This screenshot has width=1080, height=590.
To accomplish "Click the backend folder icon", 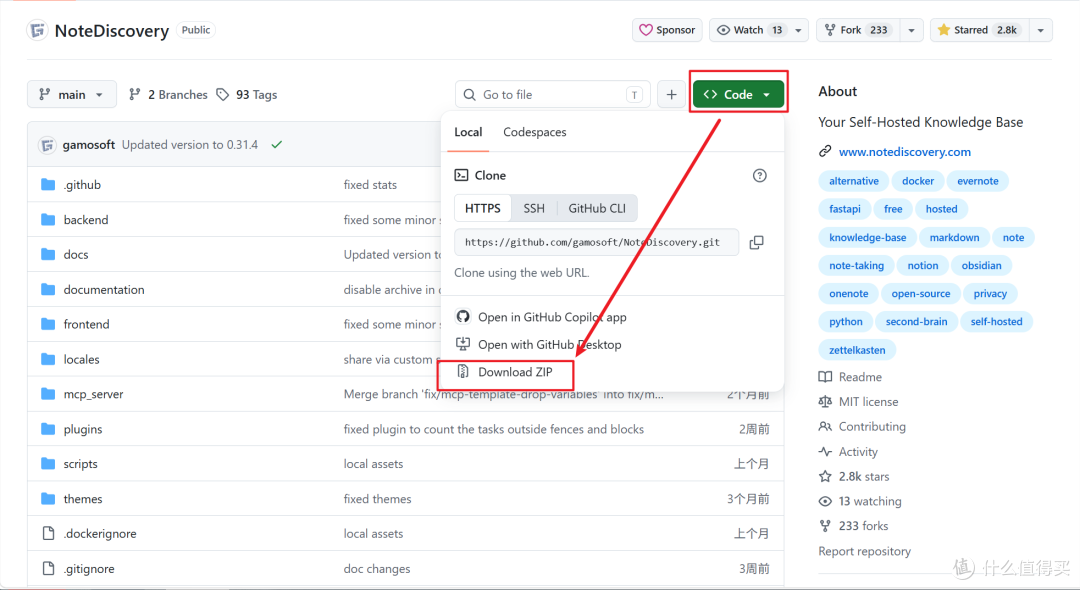I will 48,220.
